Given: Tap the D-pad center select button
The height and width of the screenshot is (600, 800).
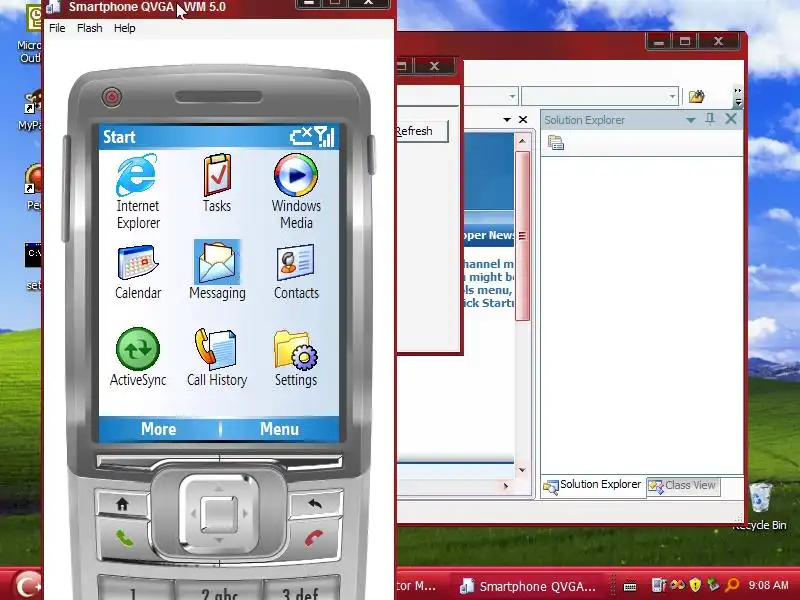Looking at the screenshot, I should (219, 514).
